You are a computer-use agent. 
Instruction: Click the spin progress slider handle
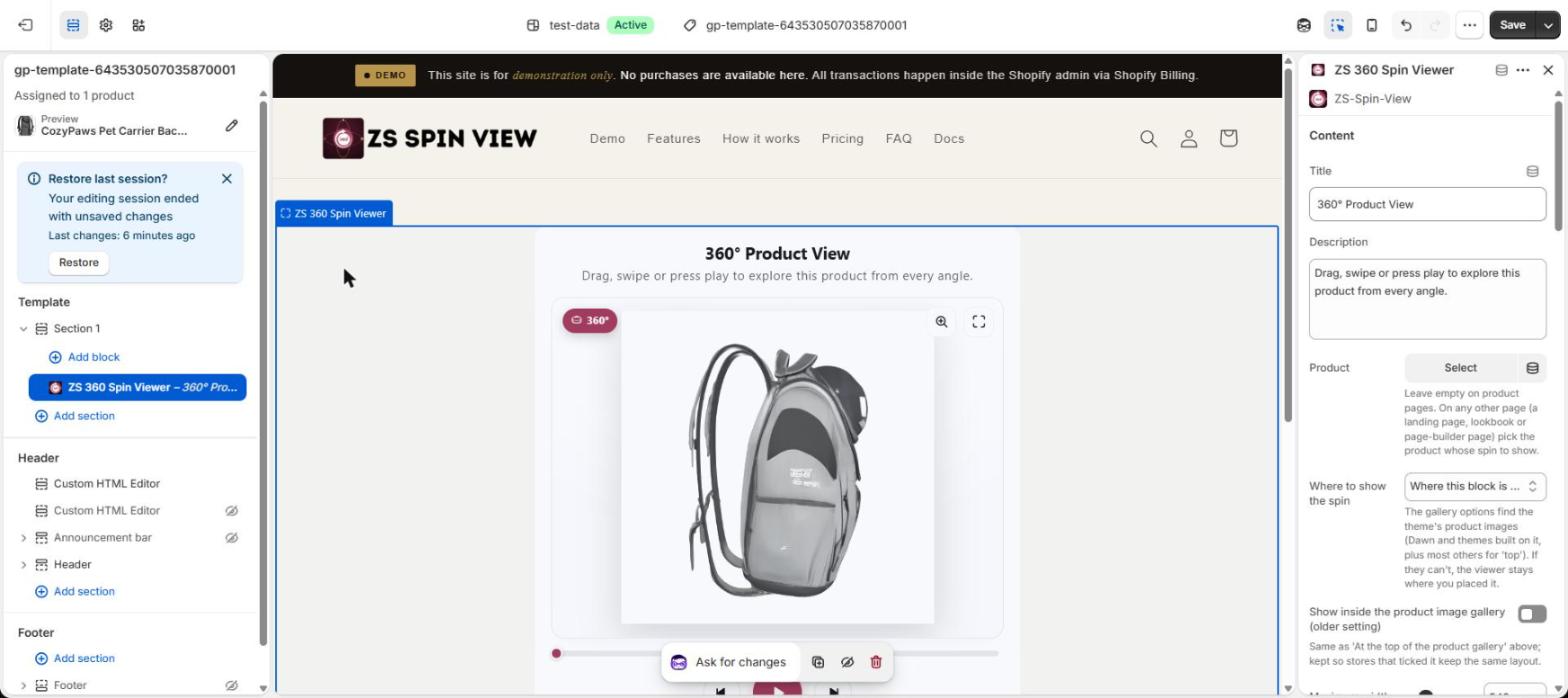[556, 654]
